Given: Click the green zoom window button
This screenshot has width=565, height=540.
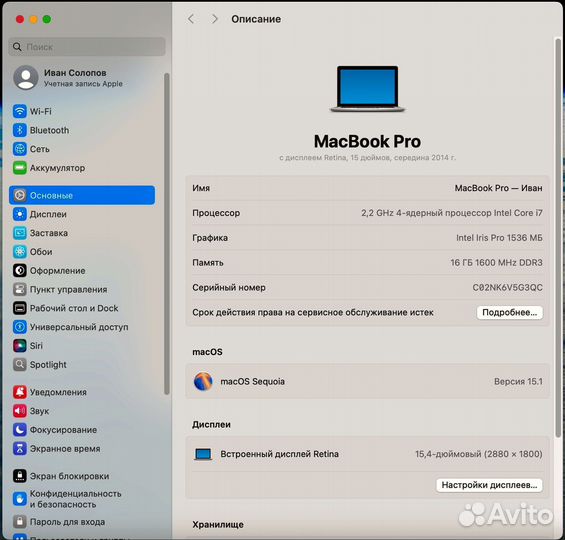Looking at the screenshot, I should tap(47, 19).
